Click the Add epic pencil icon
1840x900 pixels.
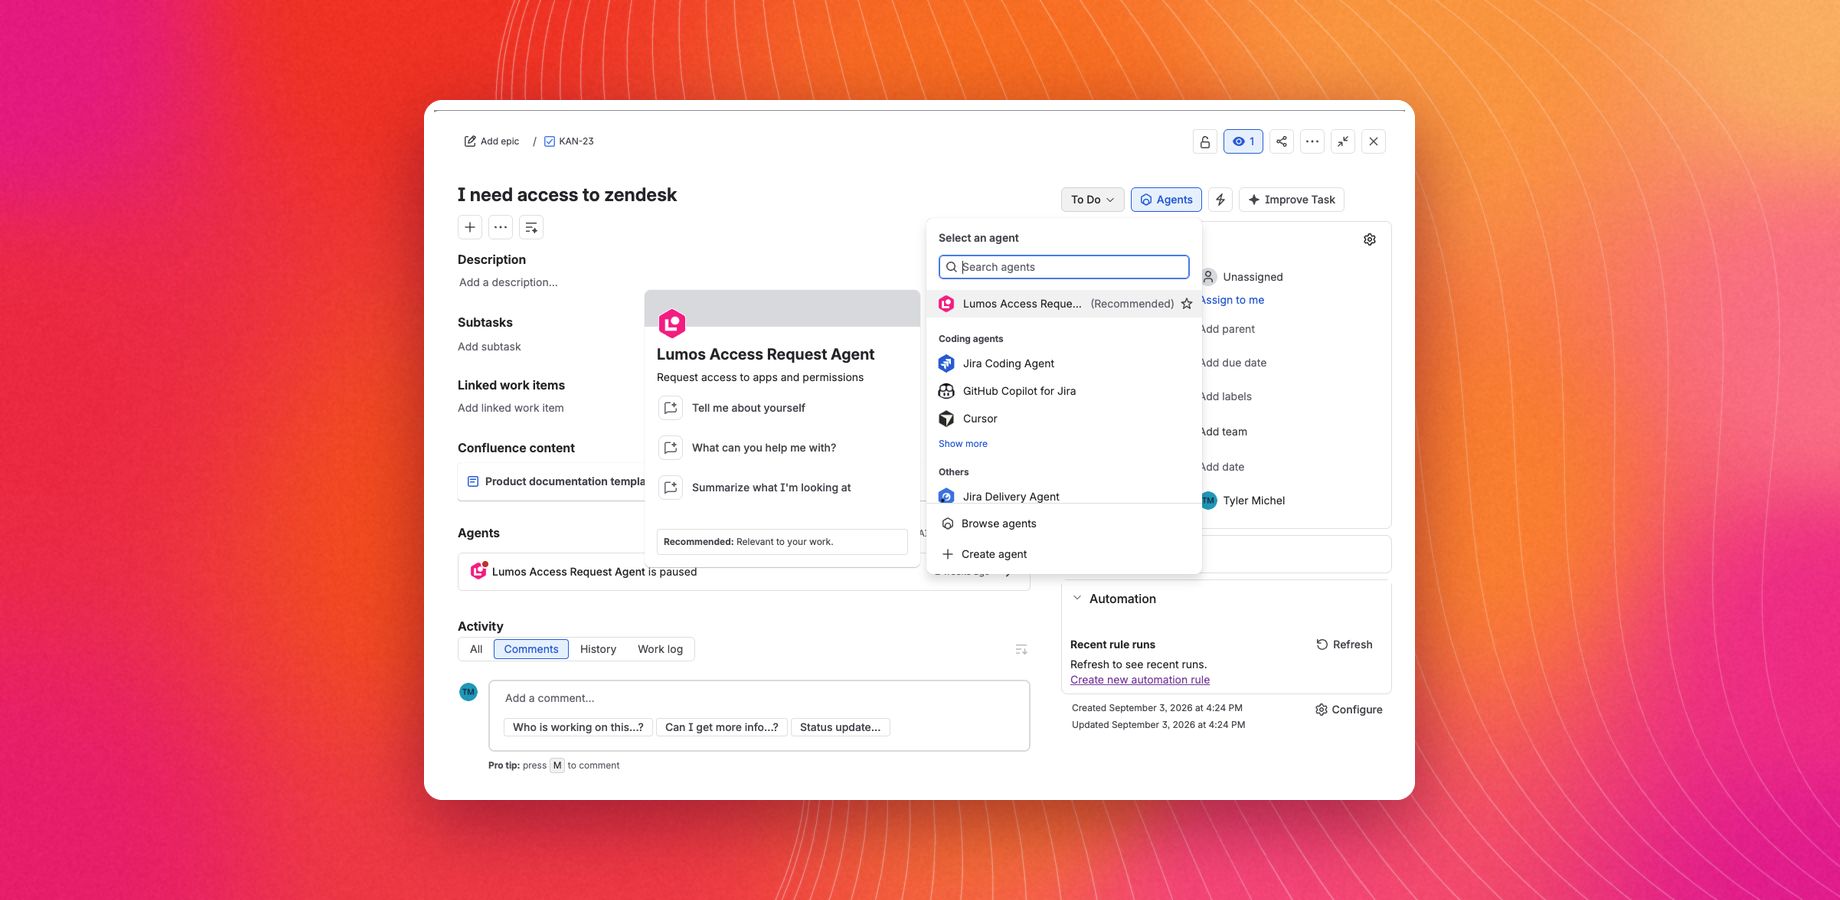pos(470,141)
